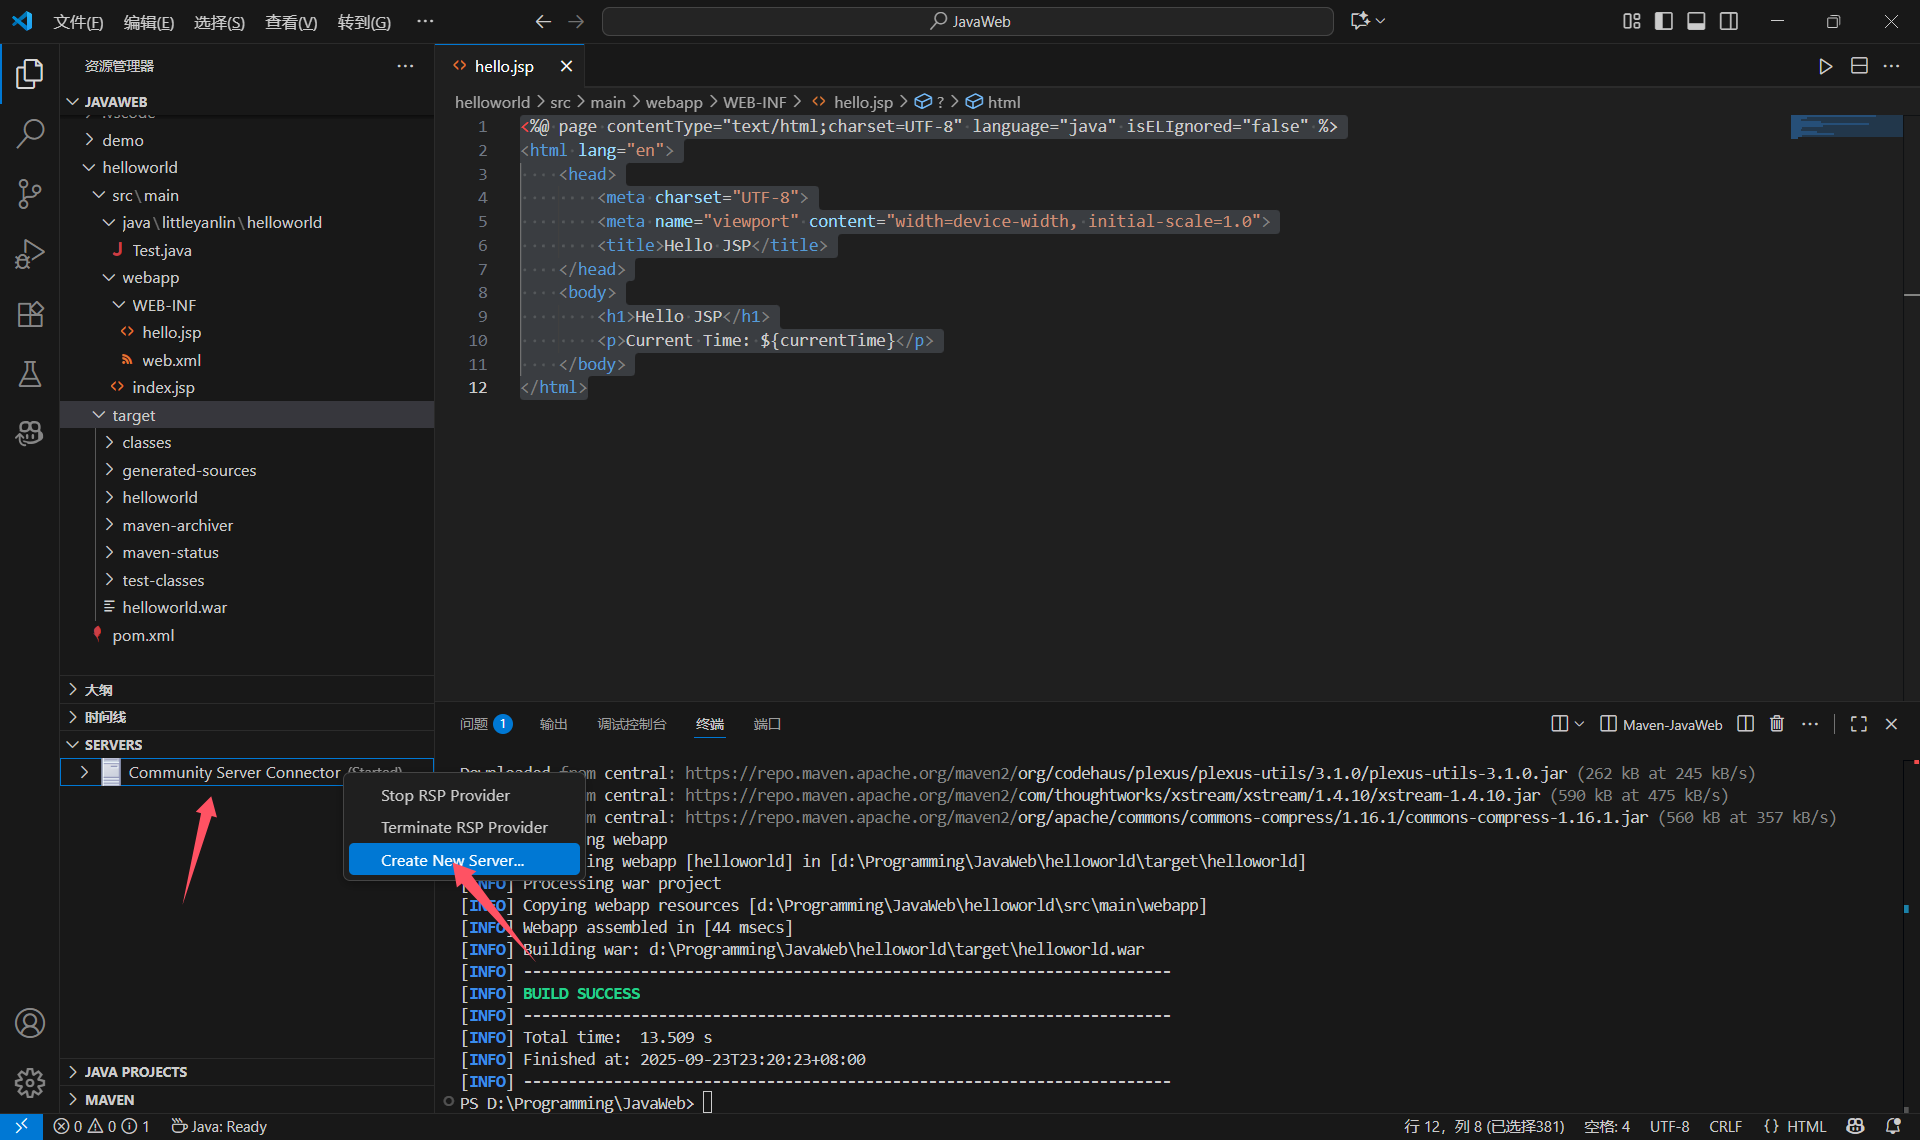Click UTF-8 encoding in status bar

[x=1669, y=1126]
